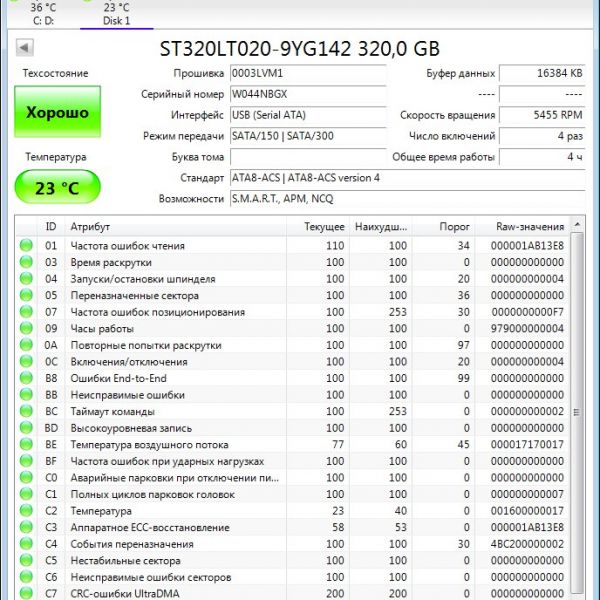Click the attribute list scrollbar thumb
This screenshot has width=600, height=600.
[577, 411]
